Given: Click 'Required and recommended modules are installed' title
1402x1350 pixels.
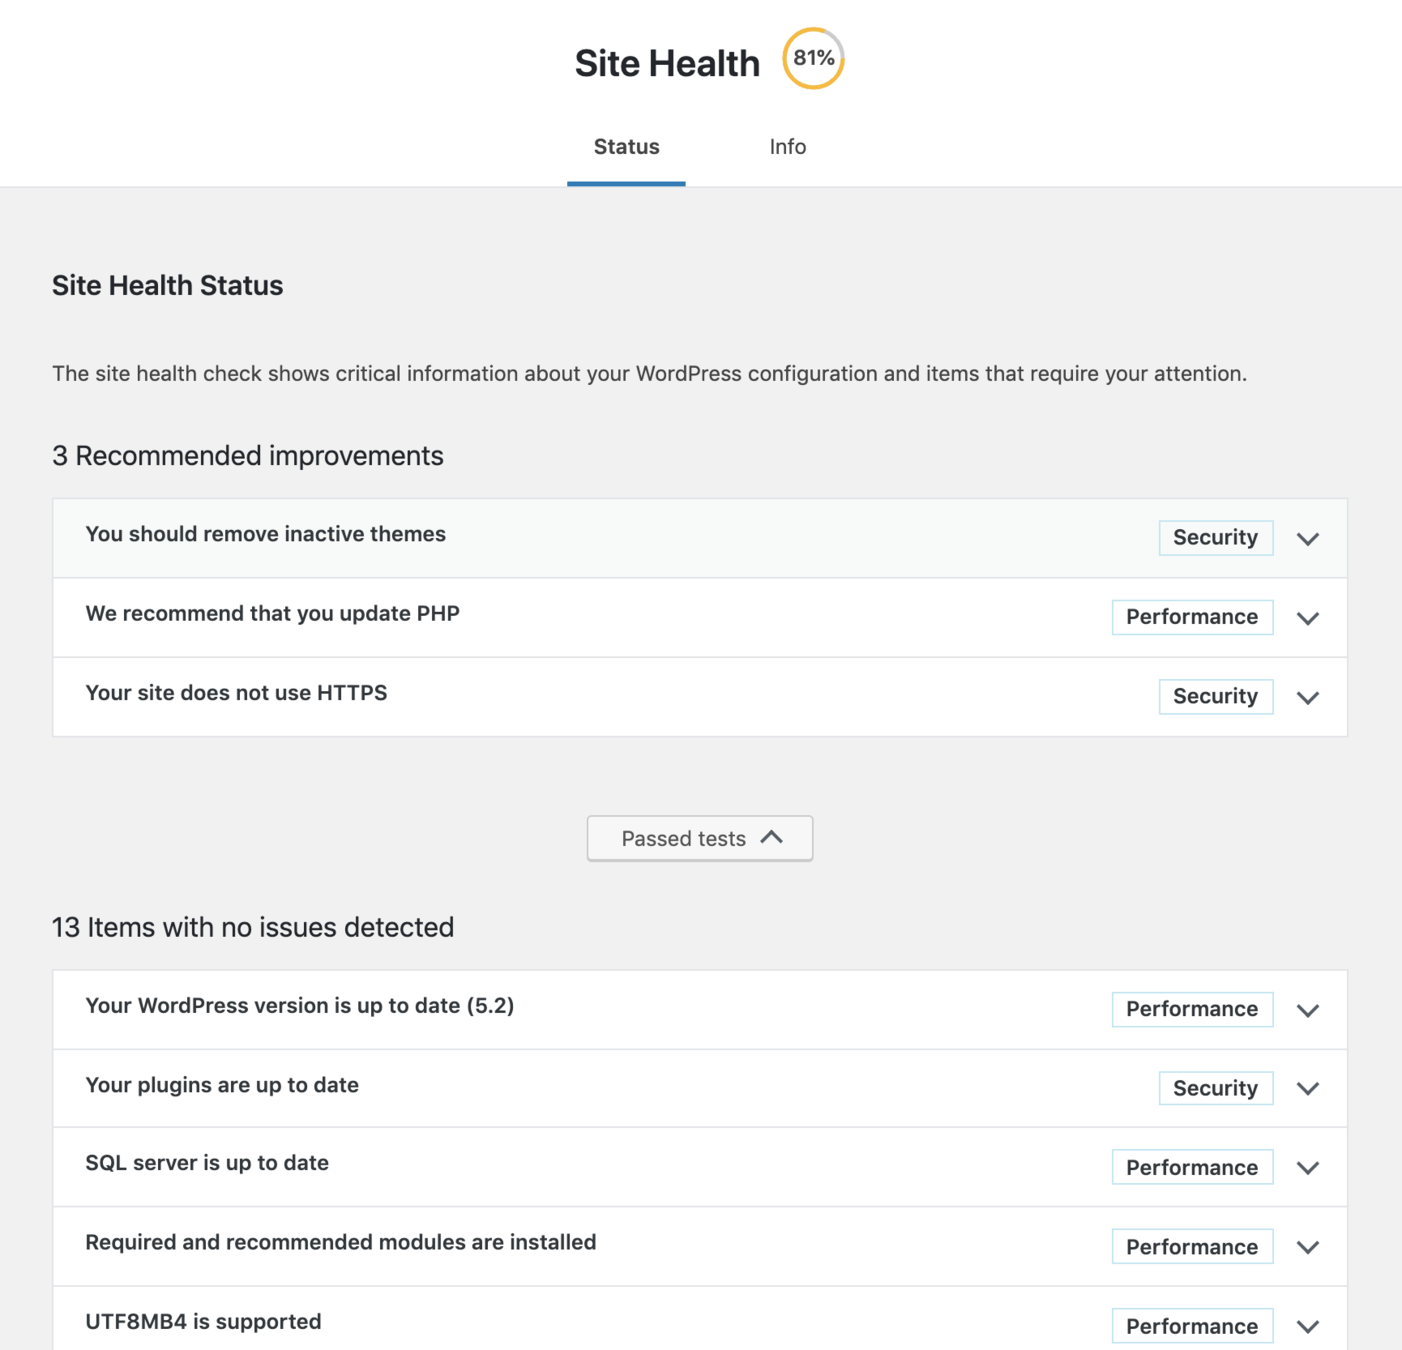Looking at the screenshot, I should pyautogui.click(x=340, y=1242).
